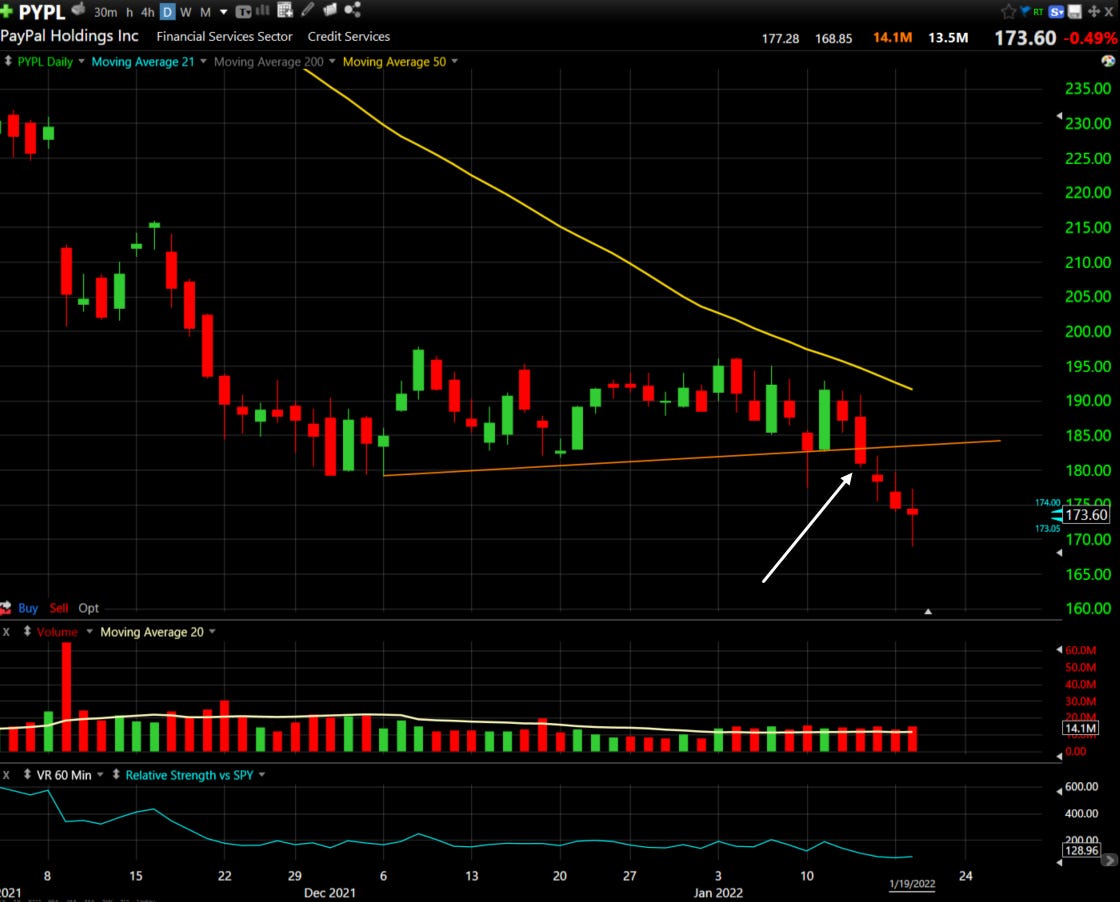Click the trade icon left of Buy
Viewport: 1120px width, 902px height.
[x=6, y=608]
